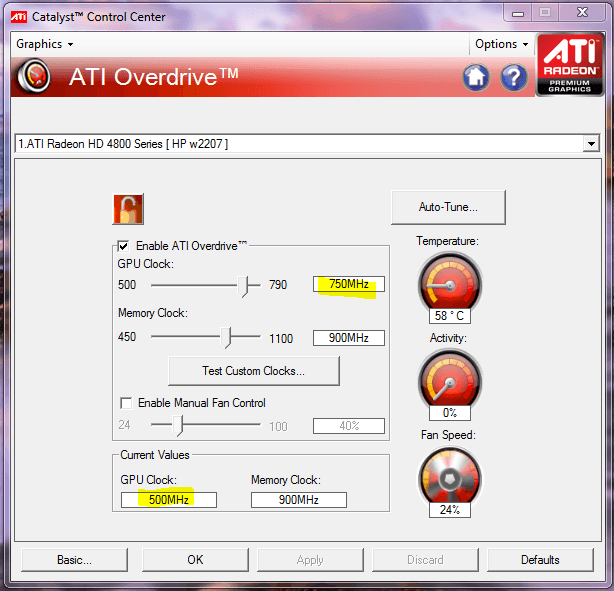Click the 24% fan speed readout
Viewport: 614px width, 591px height.
pyautogui.click(x=450, y=510)
